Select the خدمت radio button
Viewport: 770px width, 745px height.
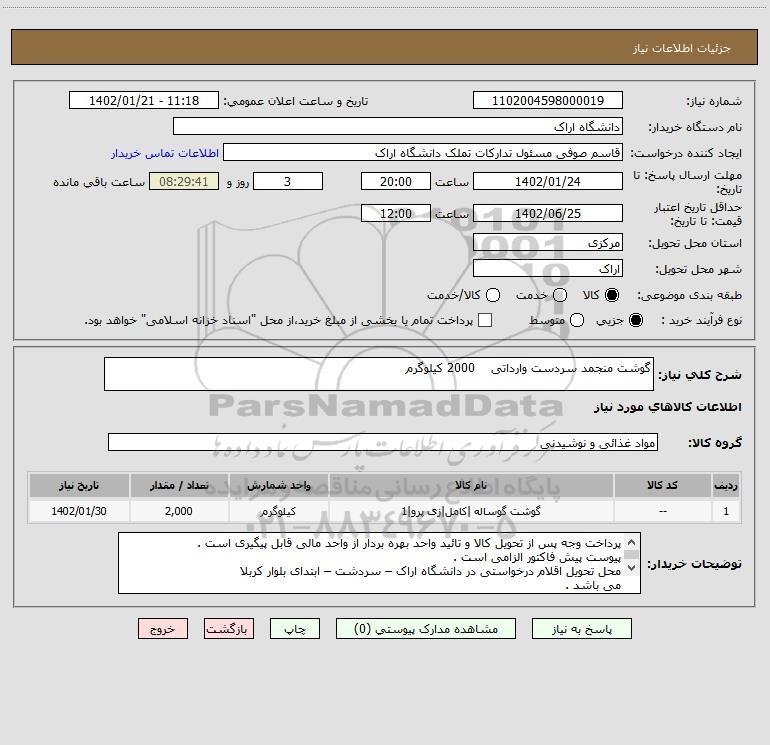click(560, 295)
